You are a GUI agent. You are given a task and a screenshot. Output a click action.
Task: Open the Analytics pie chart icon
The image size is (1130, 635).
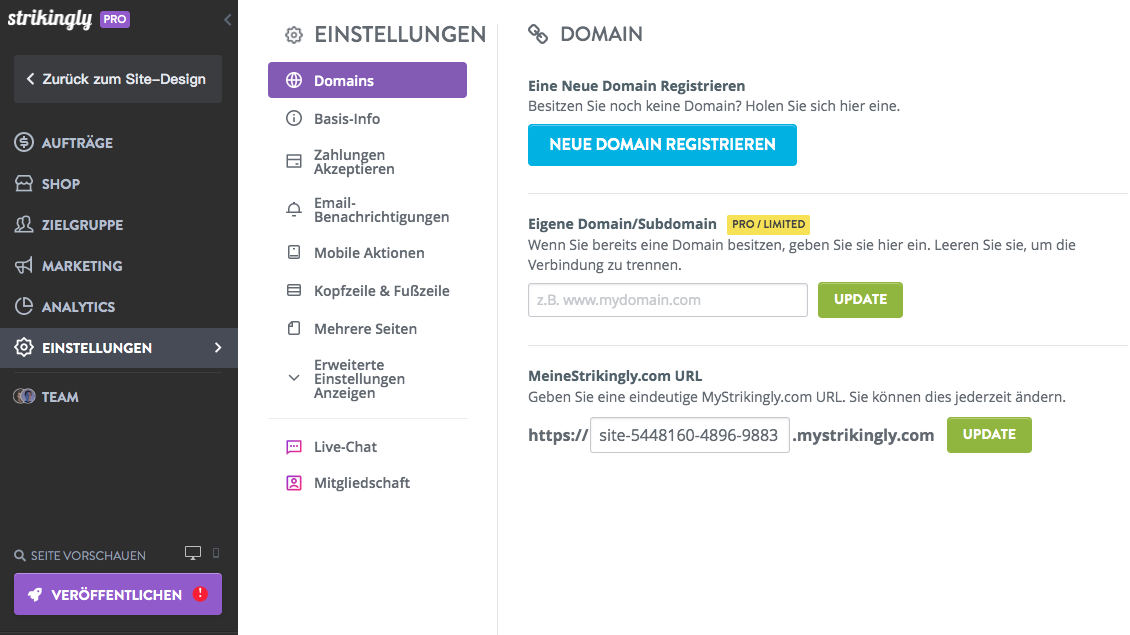pos(24,306)
